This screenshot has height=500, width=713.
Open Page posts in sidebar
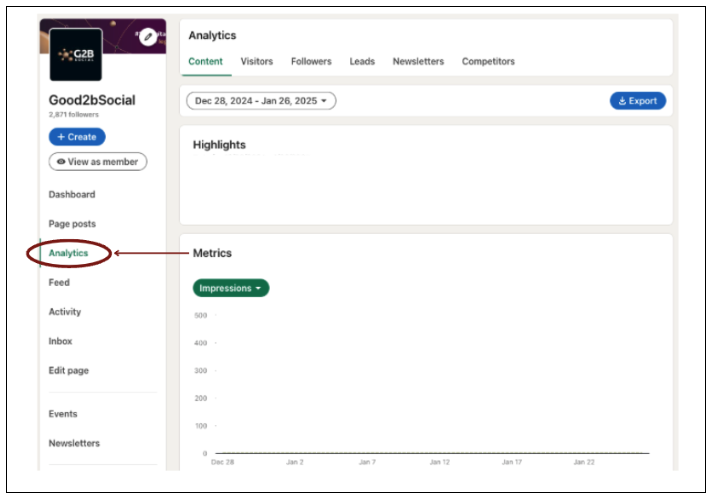point(72,224)
